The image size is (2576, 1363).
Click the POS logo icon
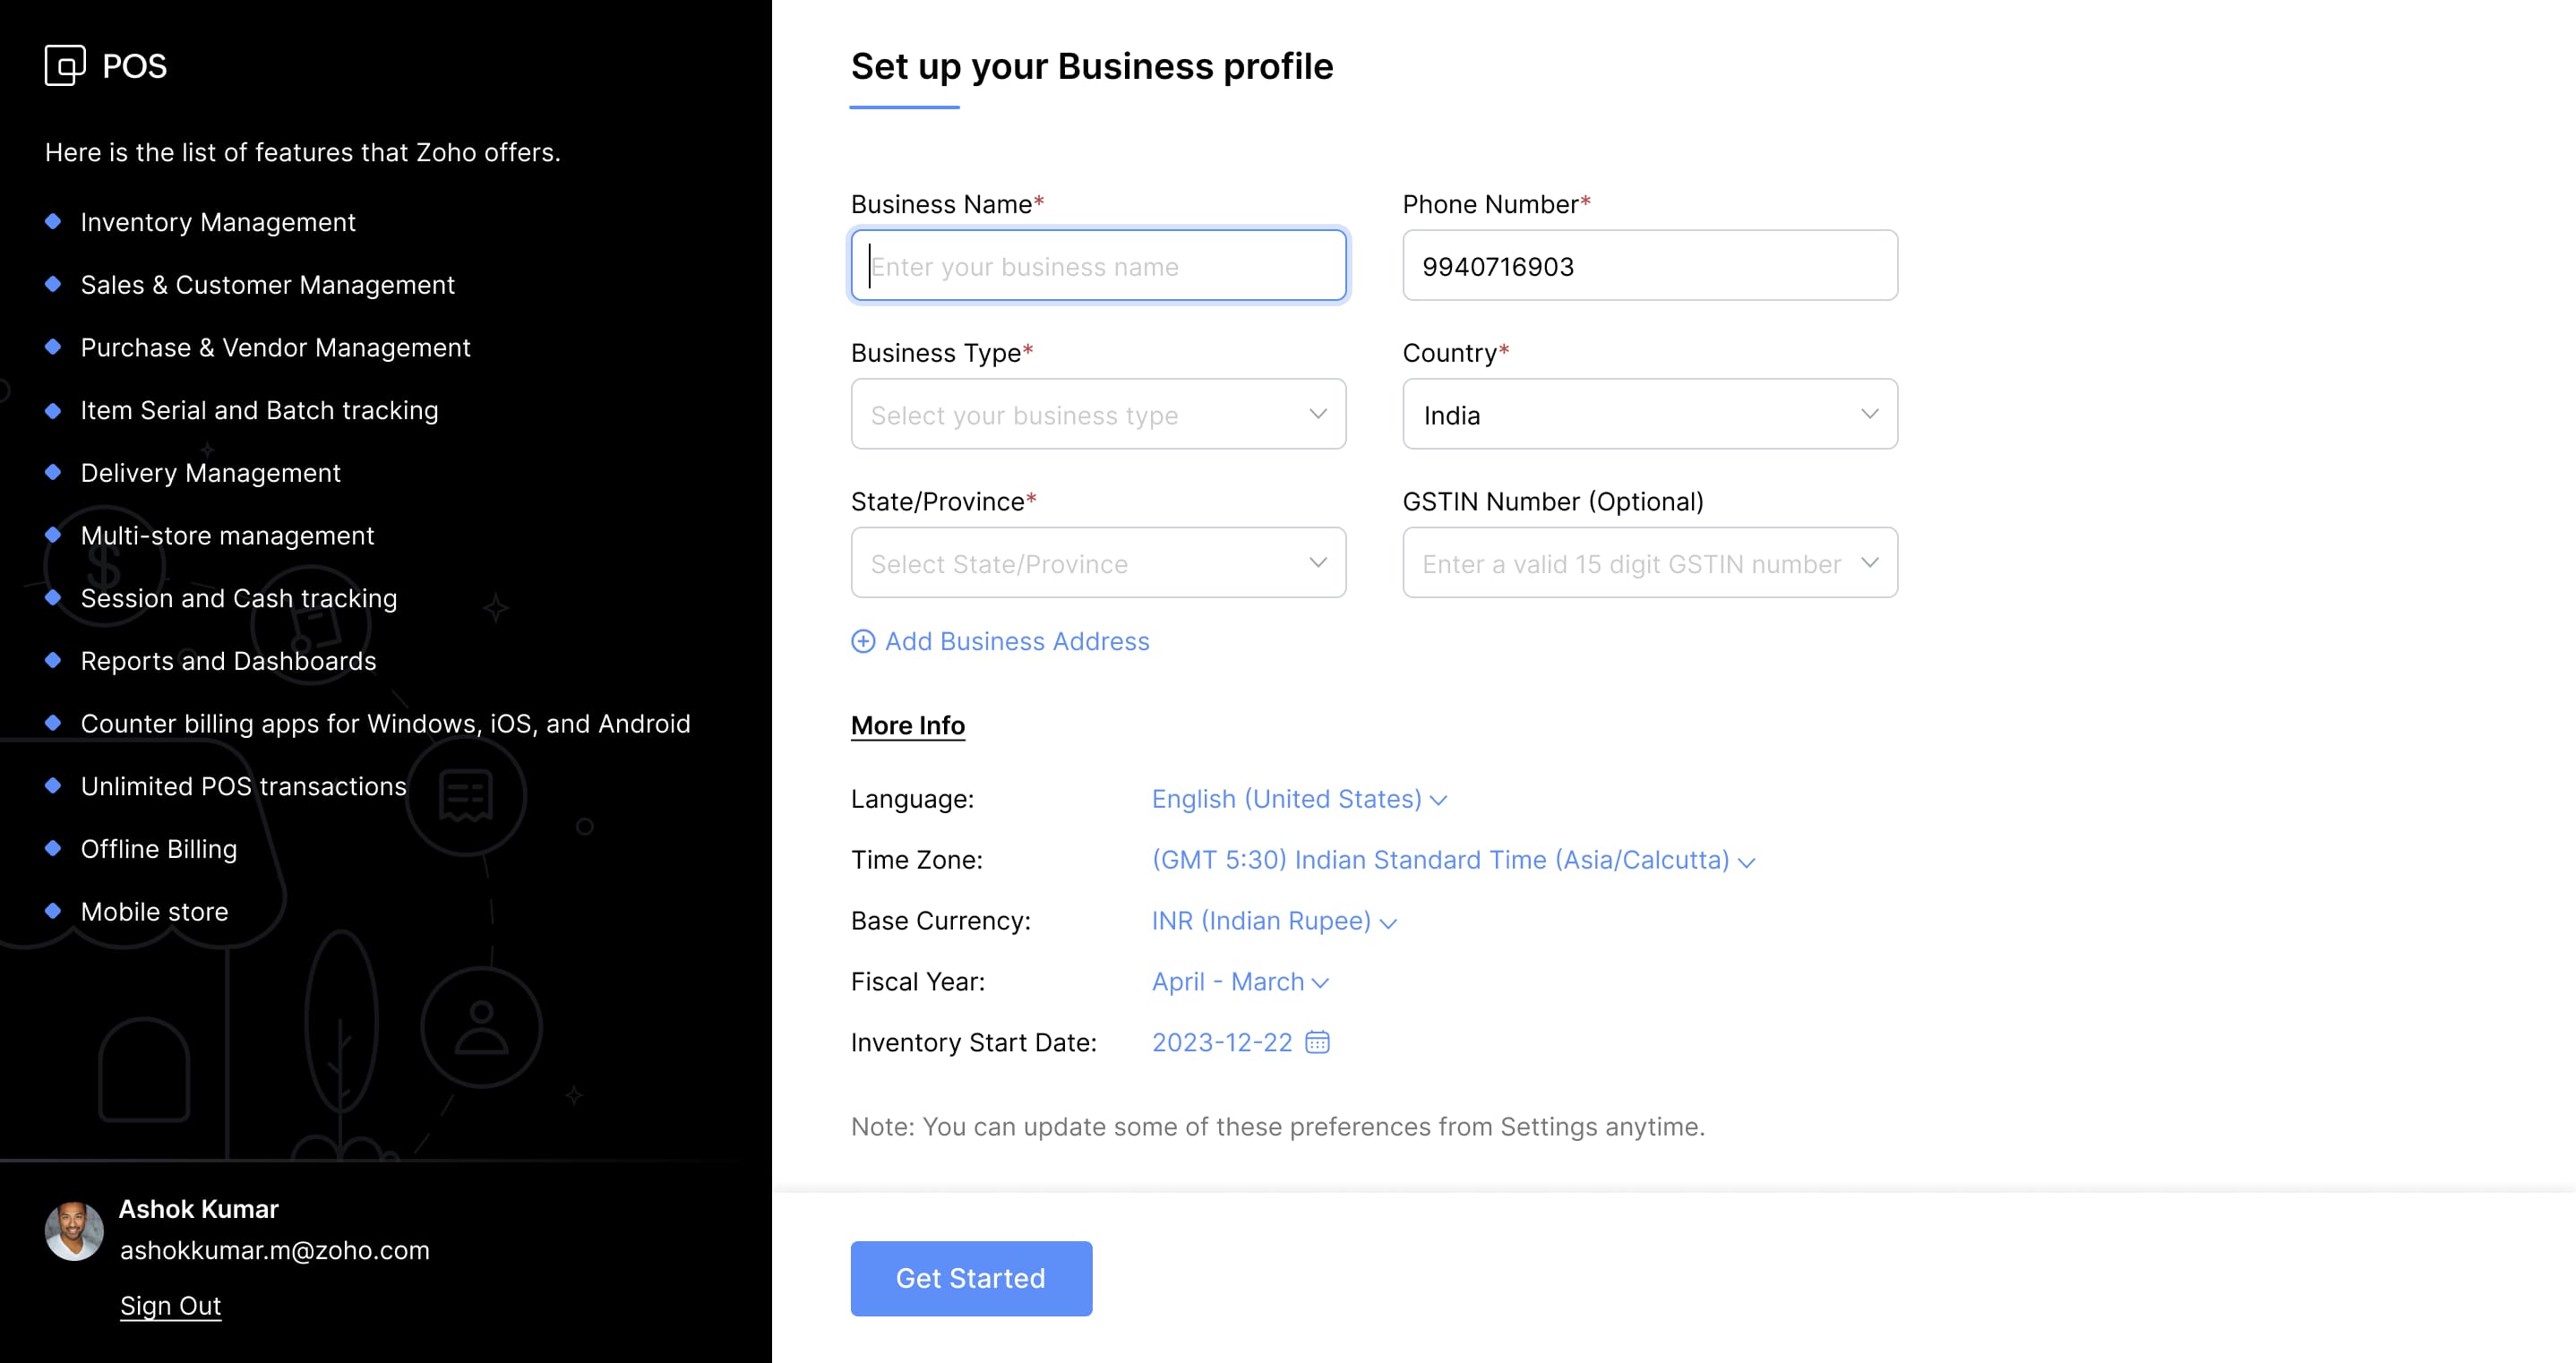(x=65, y=66)
